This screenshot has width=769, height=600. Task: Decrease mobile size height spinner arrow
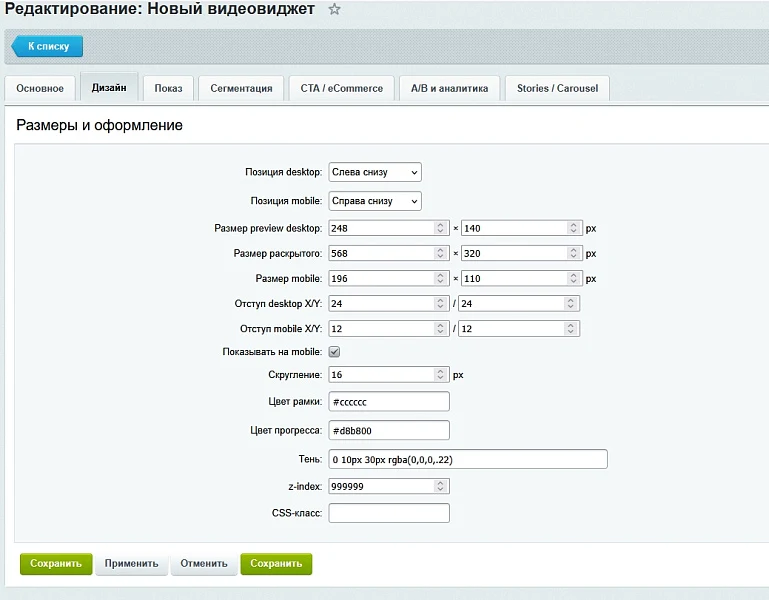pyautogui.click(x=573, y=282)
